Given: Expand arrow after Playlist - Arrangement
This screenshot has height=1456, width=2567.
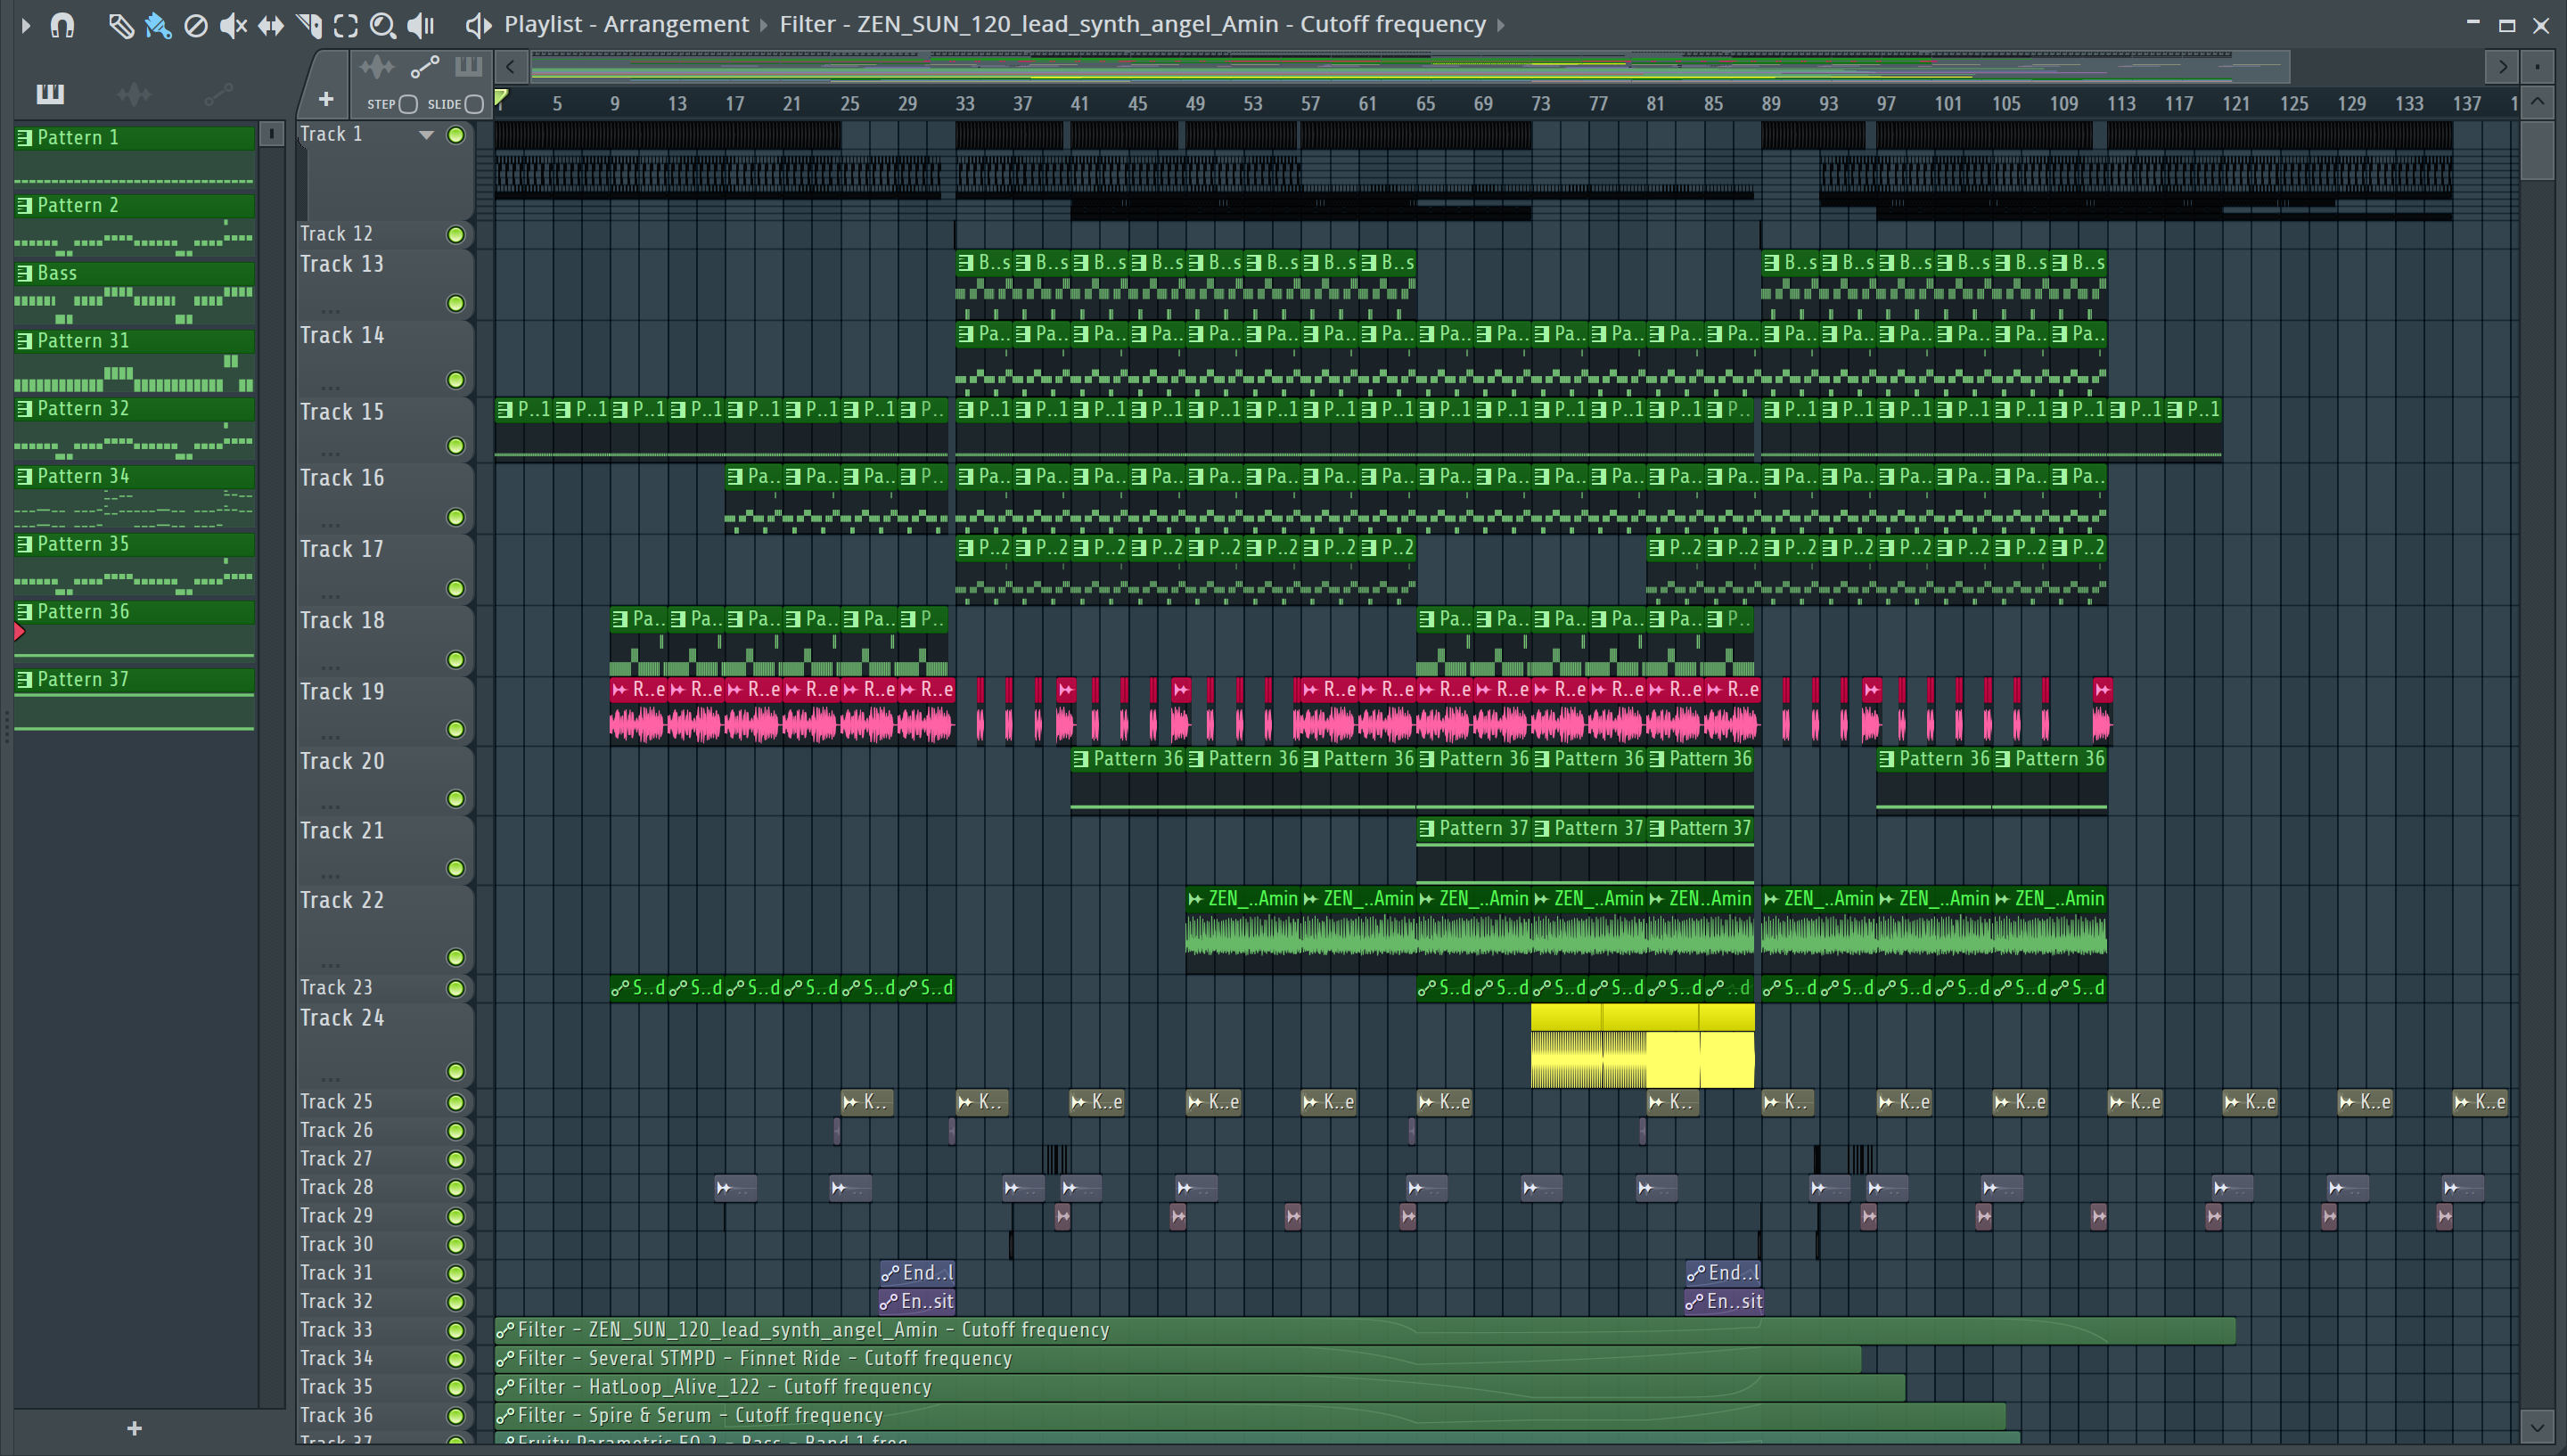Looking at the screenshot, I should (764, 25).
